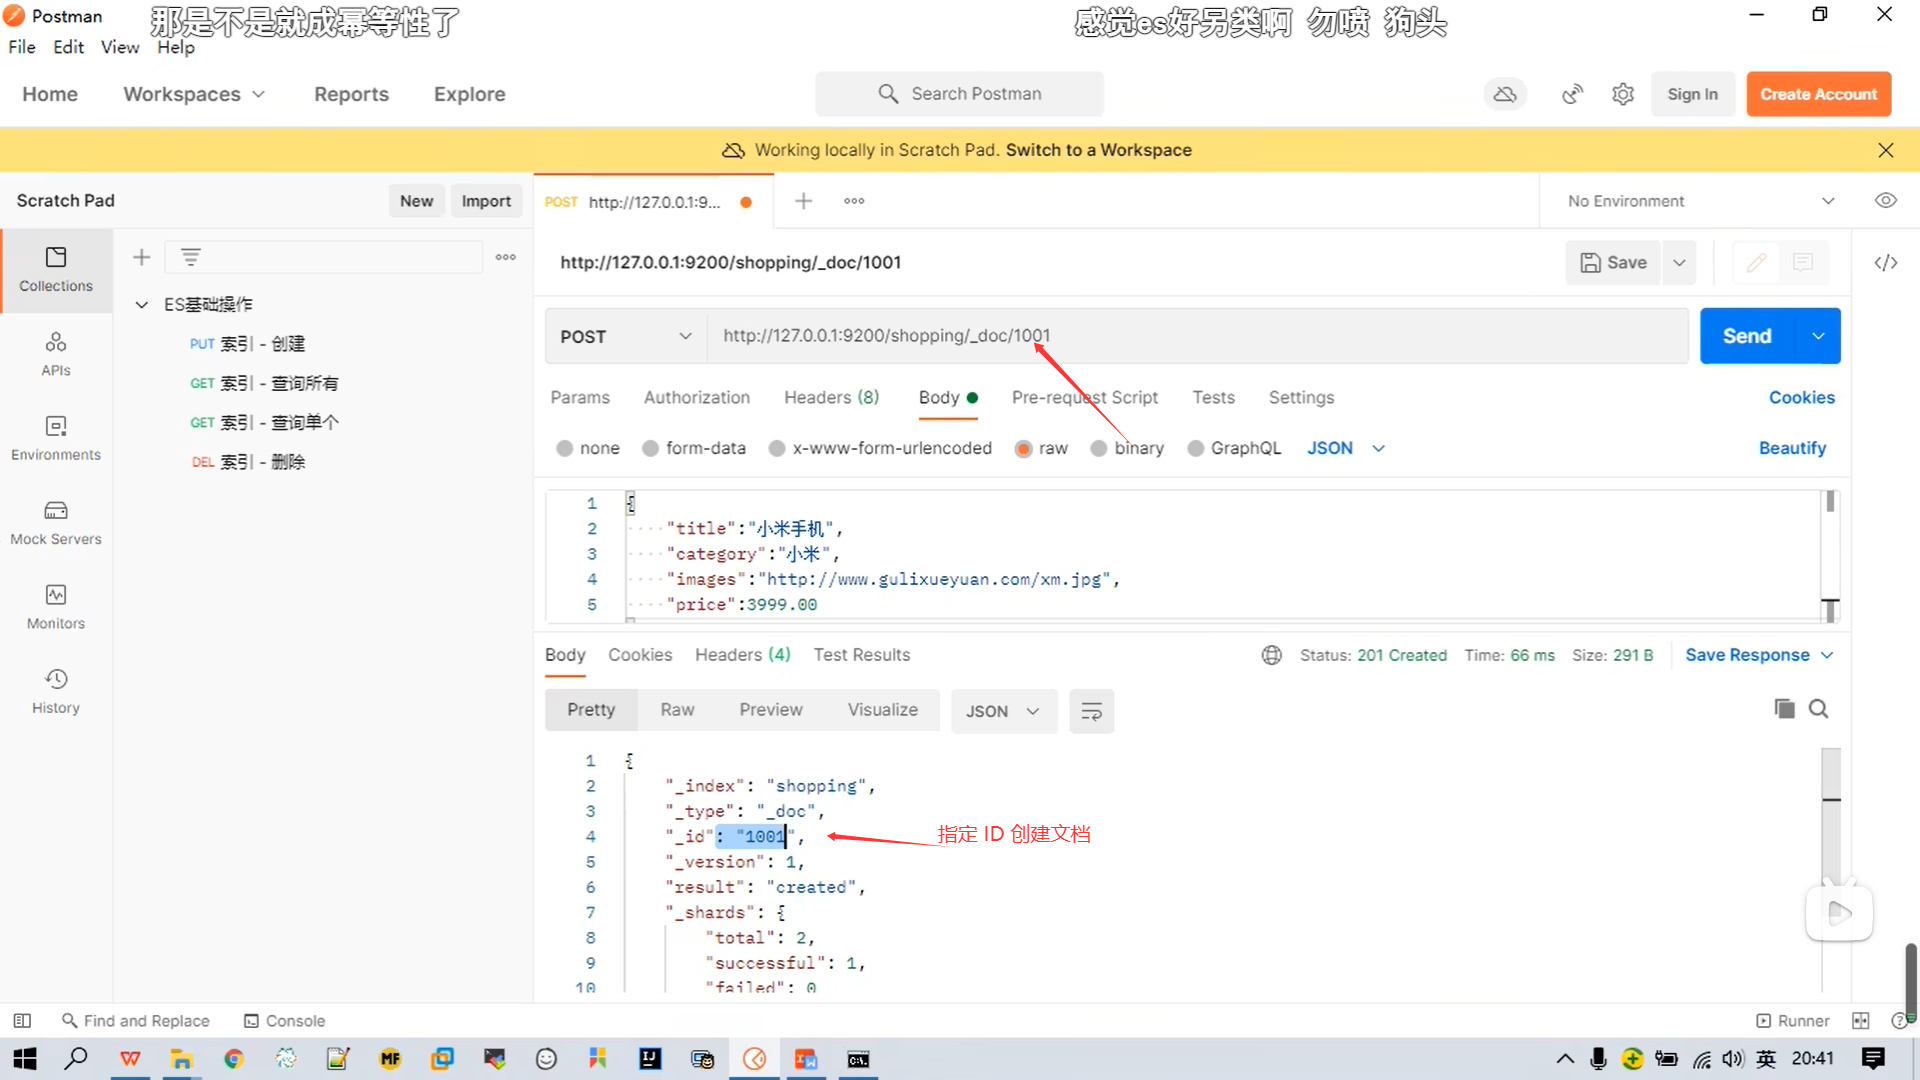Image resolution: width=1920 pixels, height=1080 pixels.
Task: Click the Search Postman field
Action: pyautogui.click(x=960, y=94)
